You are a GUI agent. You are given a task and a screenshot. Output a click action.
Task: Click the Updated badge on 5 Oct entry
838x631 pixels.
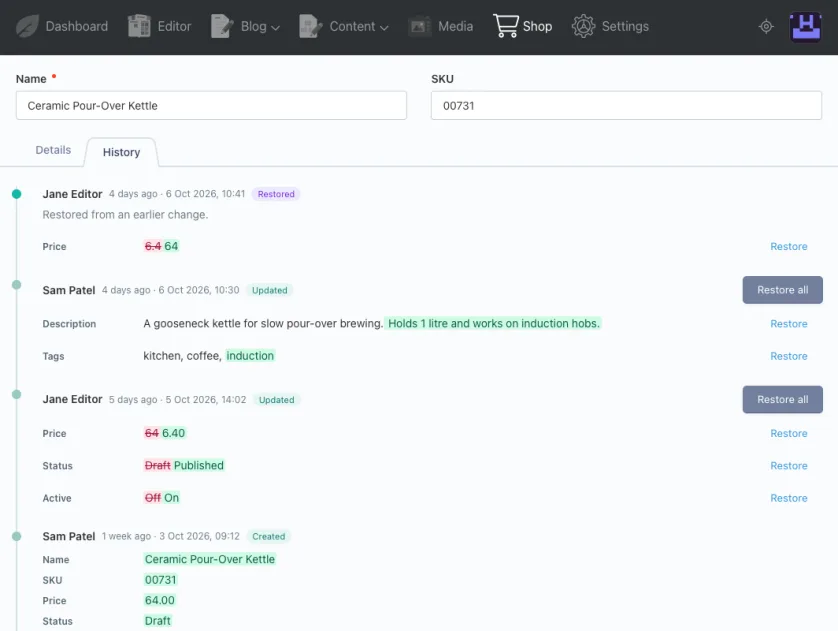[x=276, y=400]
